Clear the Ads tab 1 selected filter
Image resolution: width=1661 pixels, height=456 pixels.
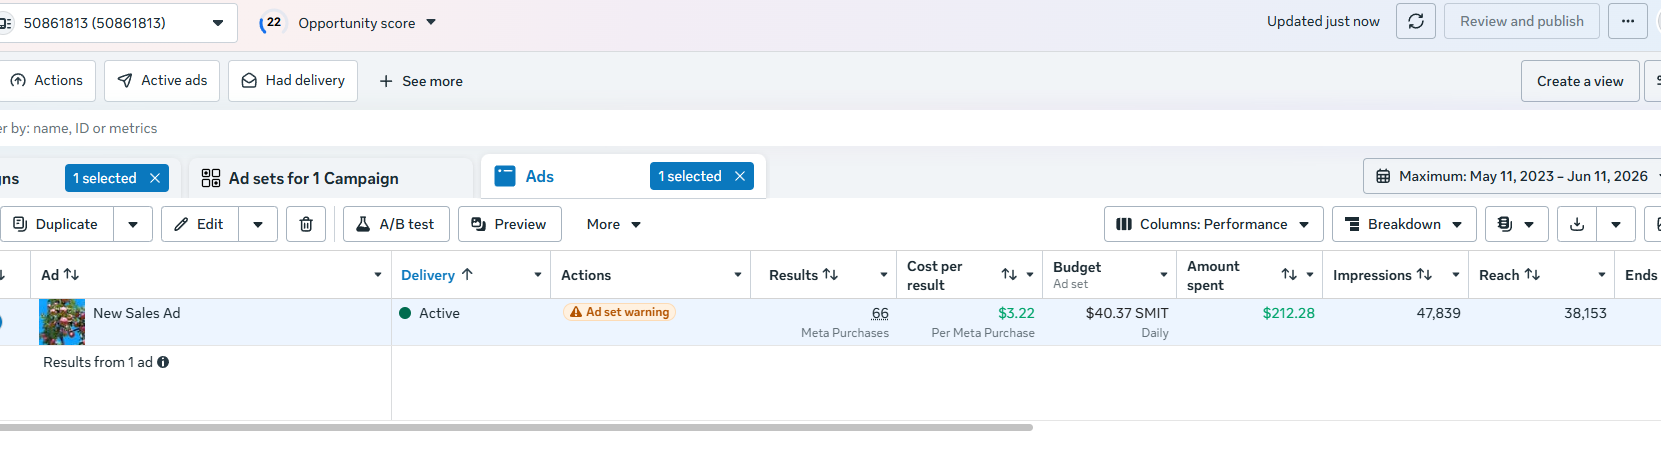740,176
